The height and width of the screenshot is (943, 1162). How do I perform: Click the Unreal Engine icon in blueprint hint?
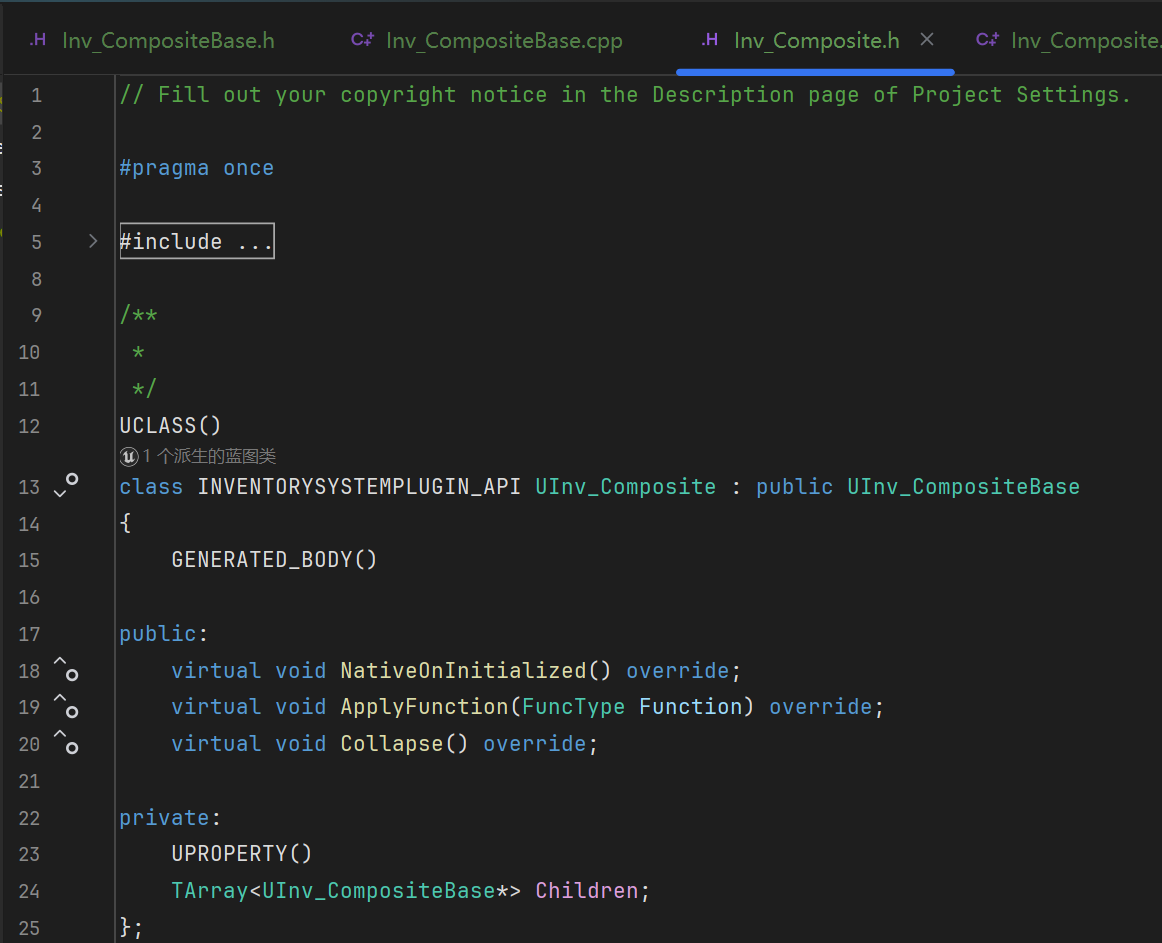point(129,457)
